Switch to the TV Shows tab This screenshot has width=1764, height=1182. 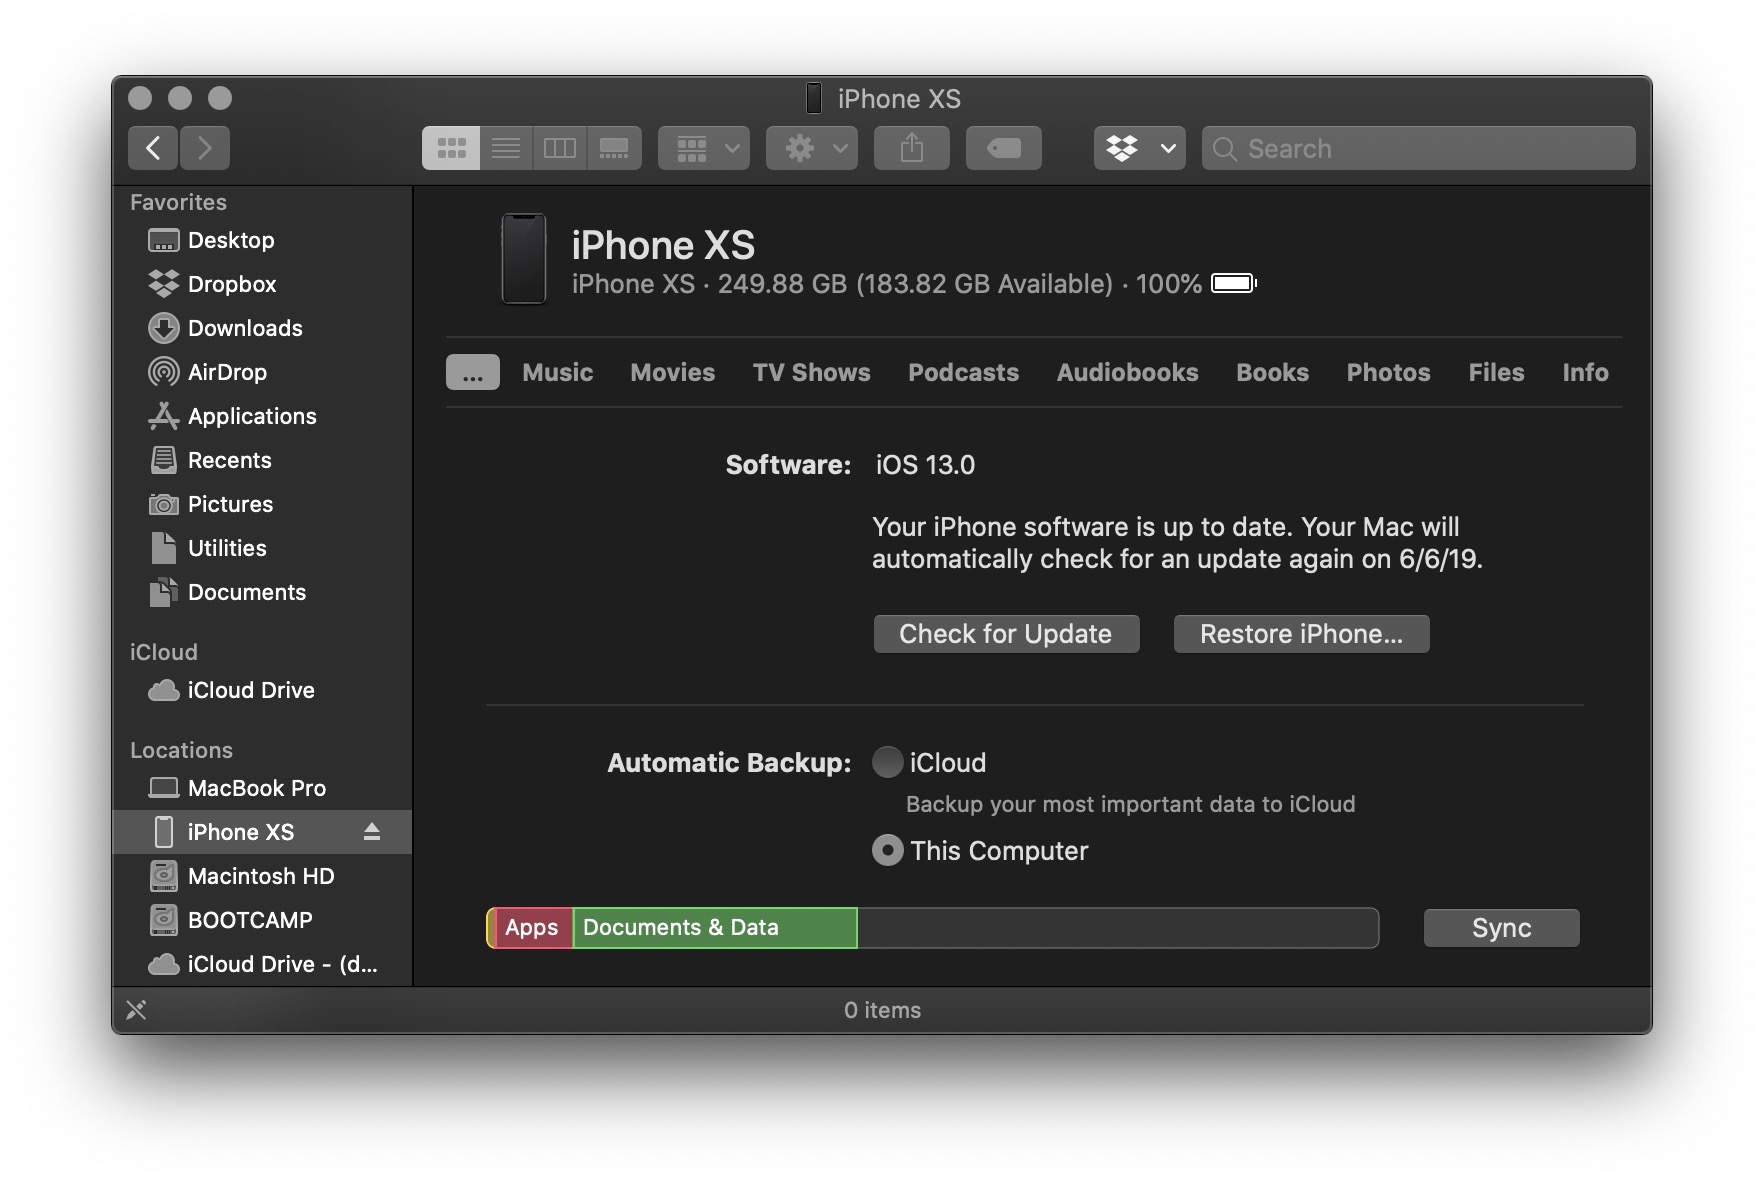pyautogui.click(x=812, y=372)
